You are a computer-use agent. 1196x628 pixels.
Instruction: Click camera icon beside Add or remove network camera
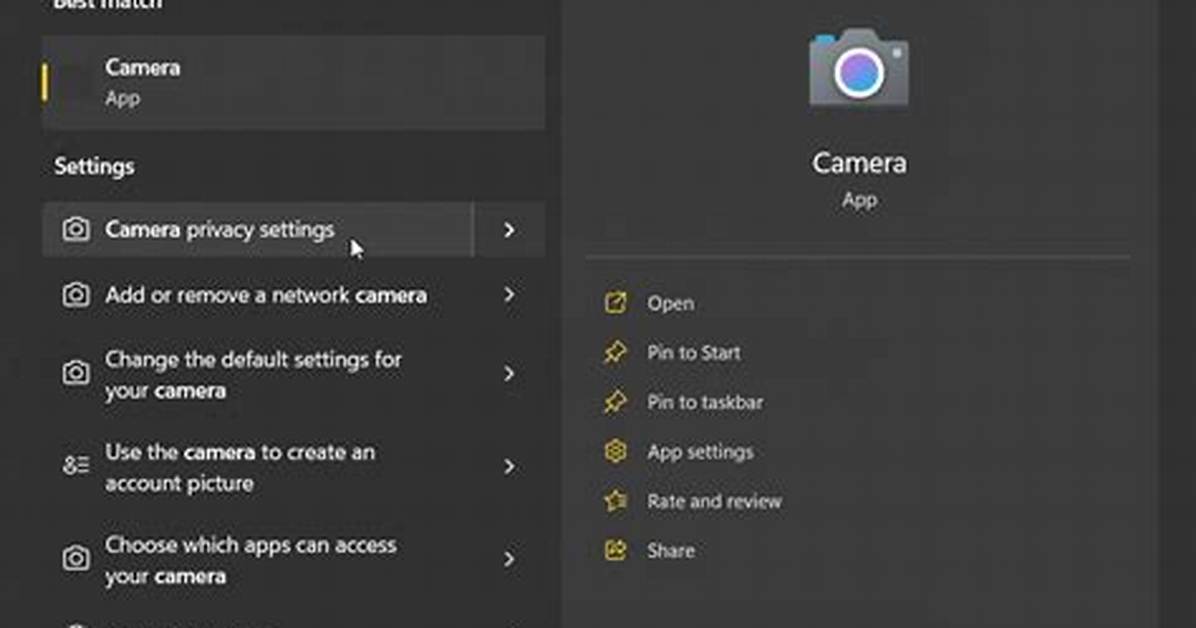(x=76, y=295)
